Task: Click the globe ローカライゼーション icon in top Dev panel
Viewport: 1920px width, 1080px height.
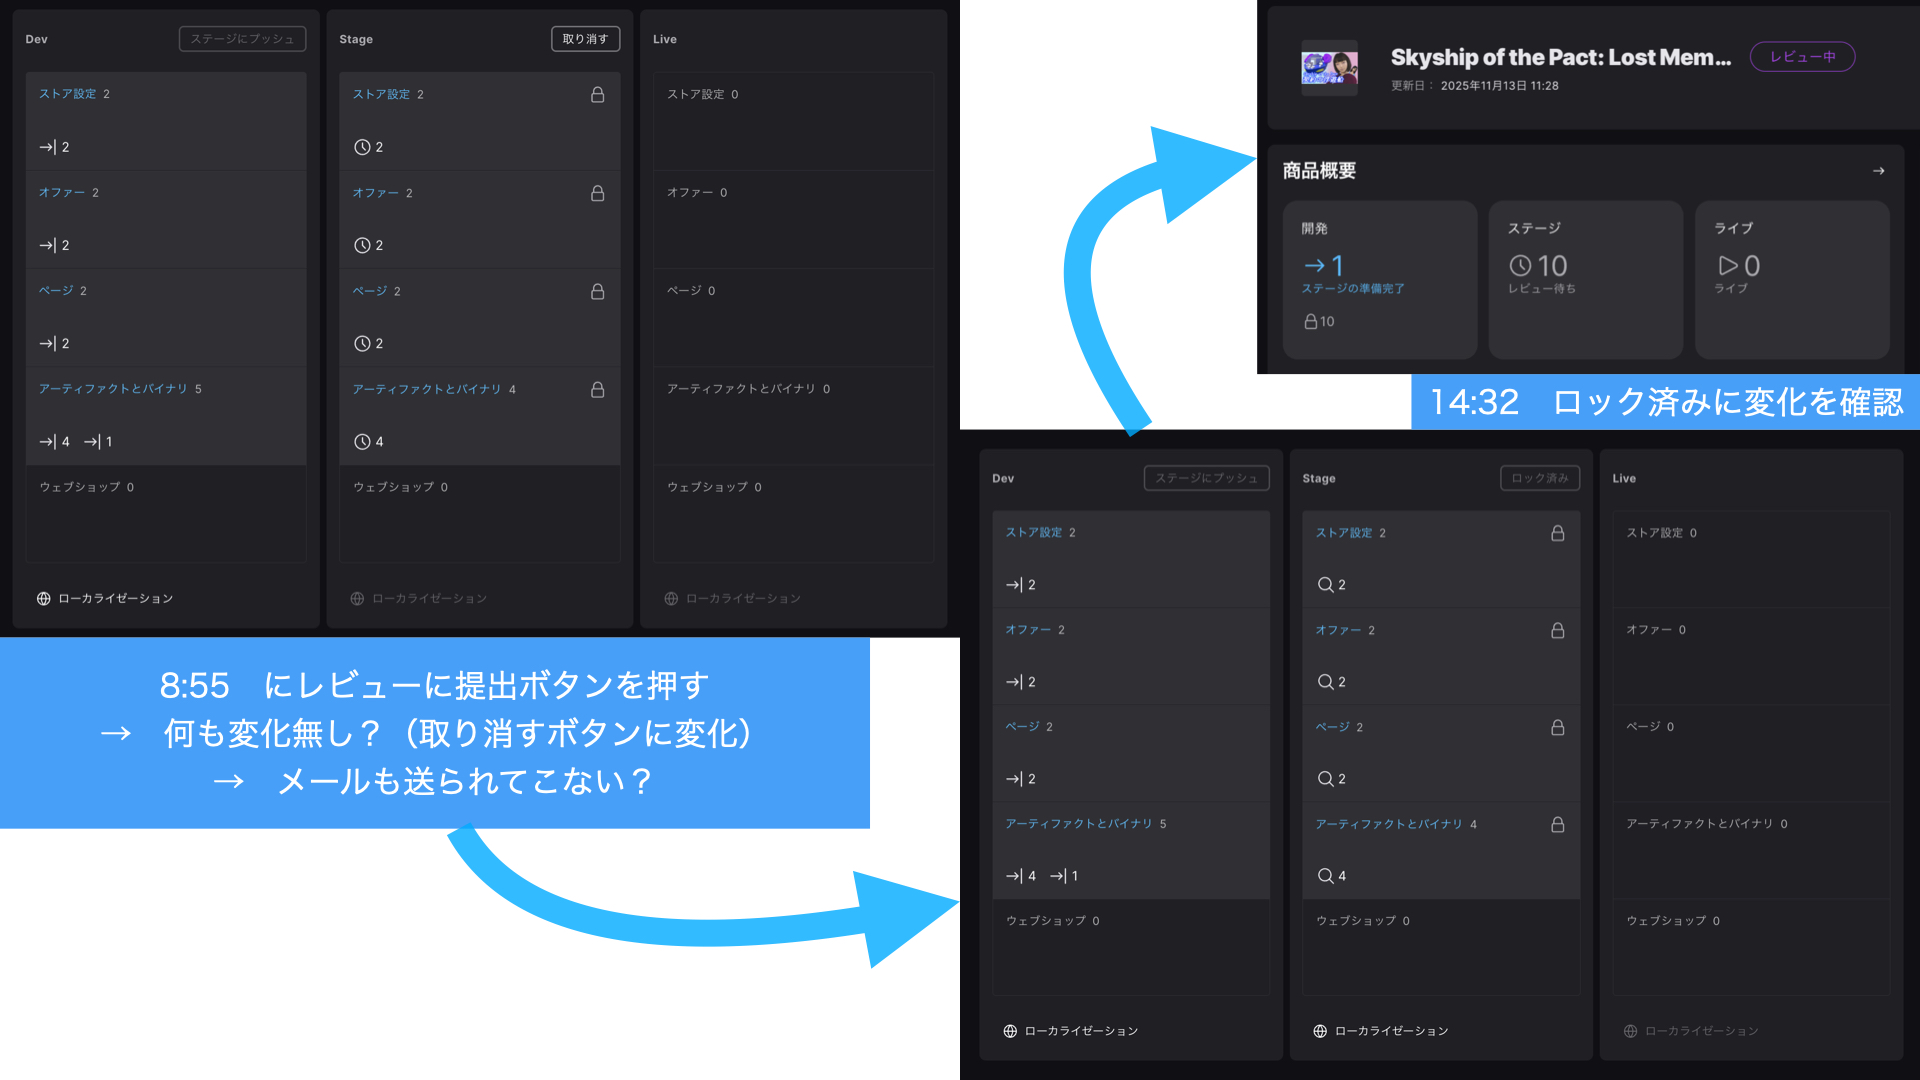Action: (44, 598)
